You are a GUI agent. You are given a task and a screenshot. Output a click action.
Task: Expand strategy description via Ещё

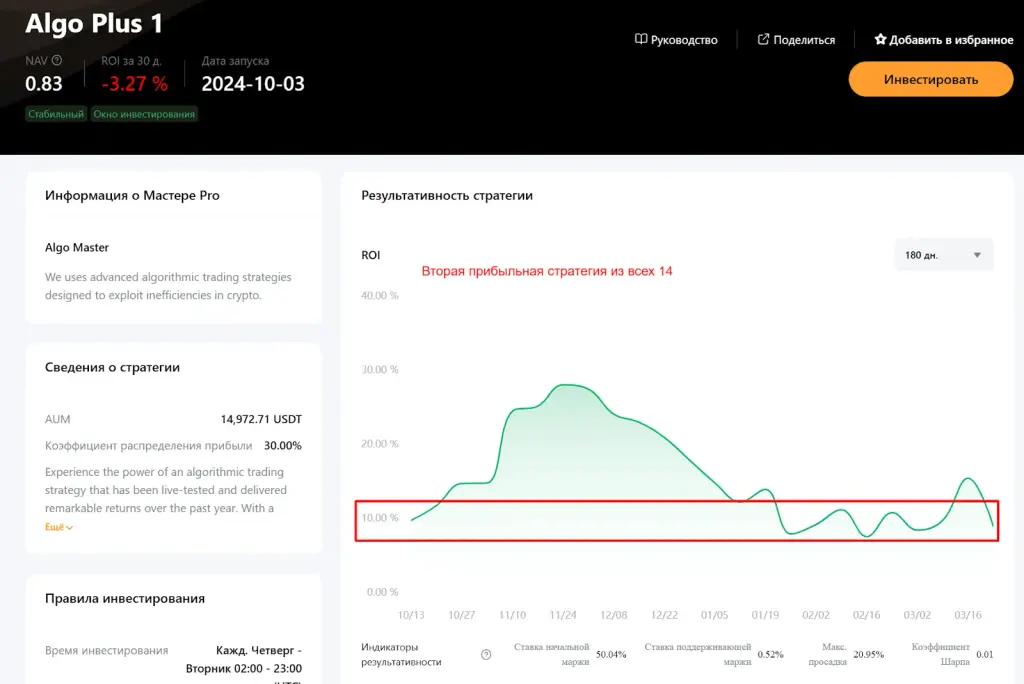59,527
